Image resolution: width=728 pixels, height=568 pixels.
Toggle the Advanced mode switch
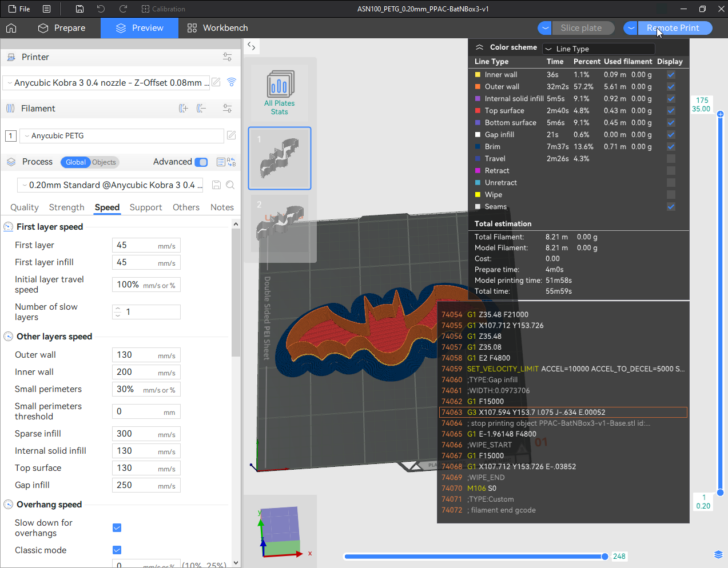201,162
